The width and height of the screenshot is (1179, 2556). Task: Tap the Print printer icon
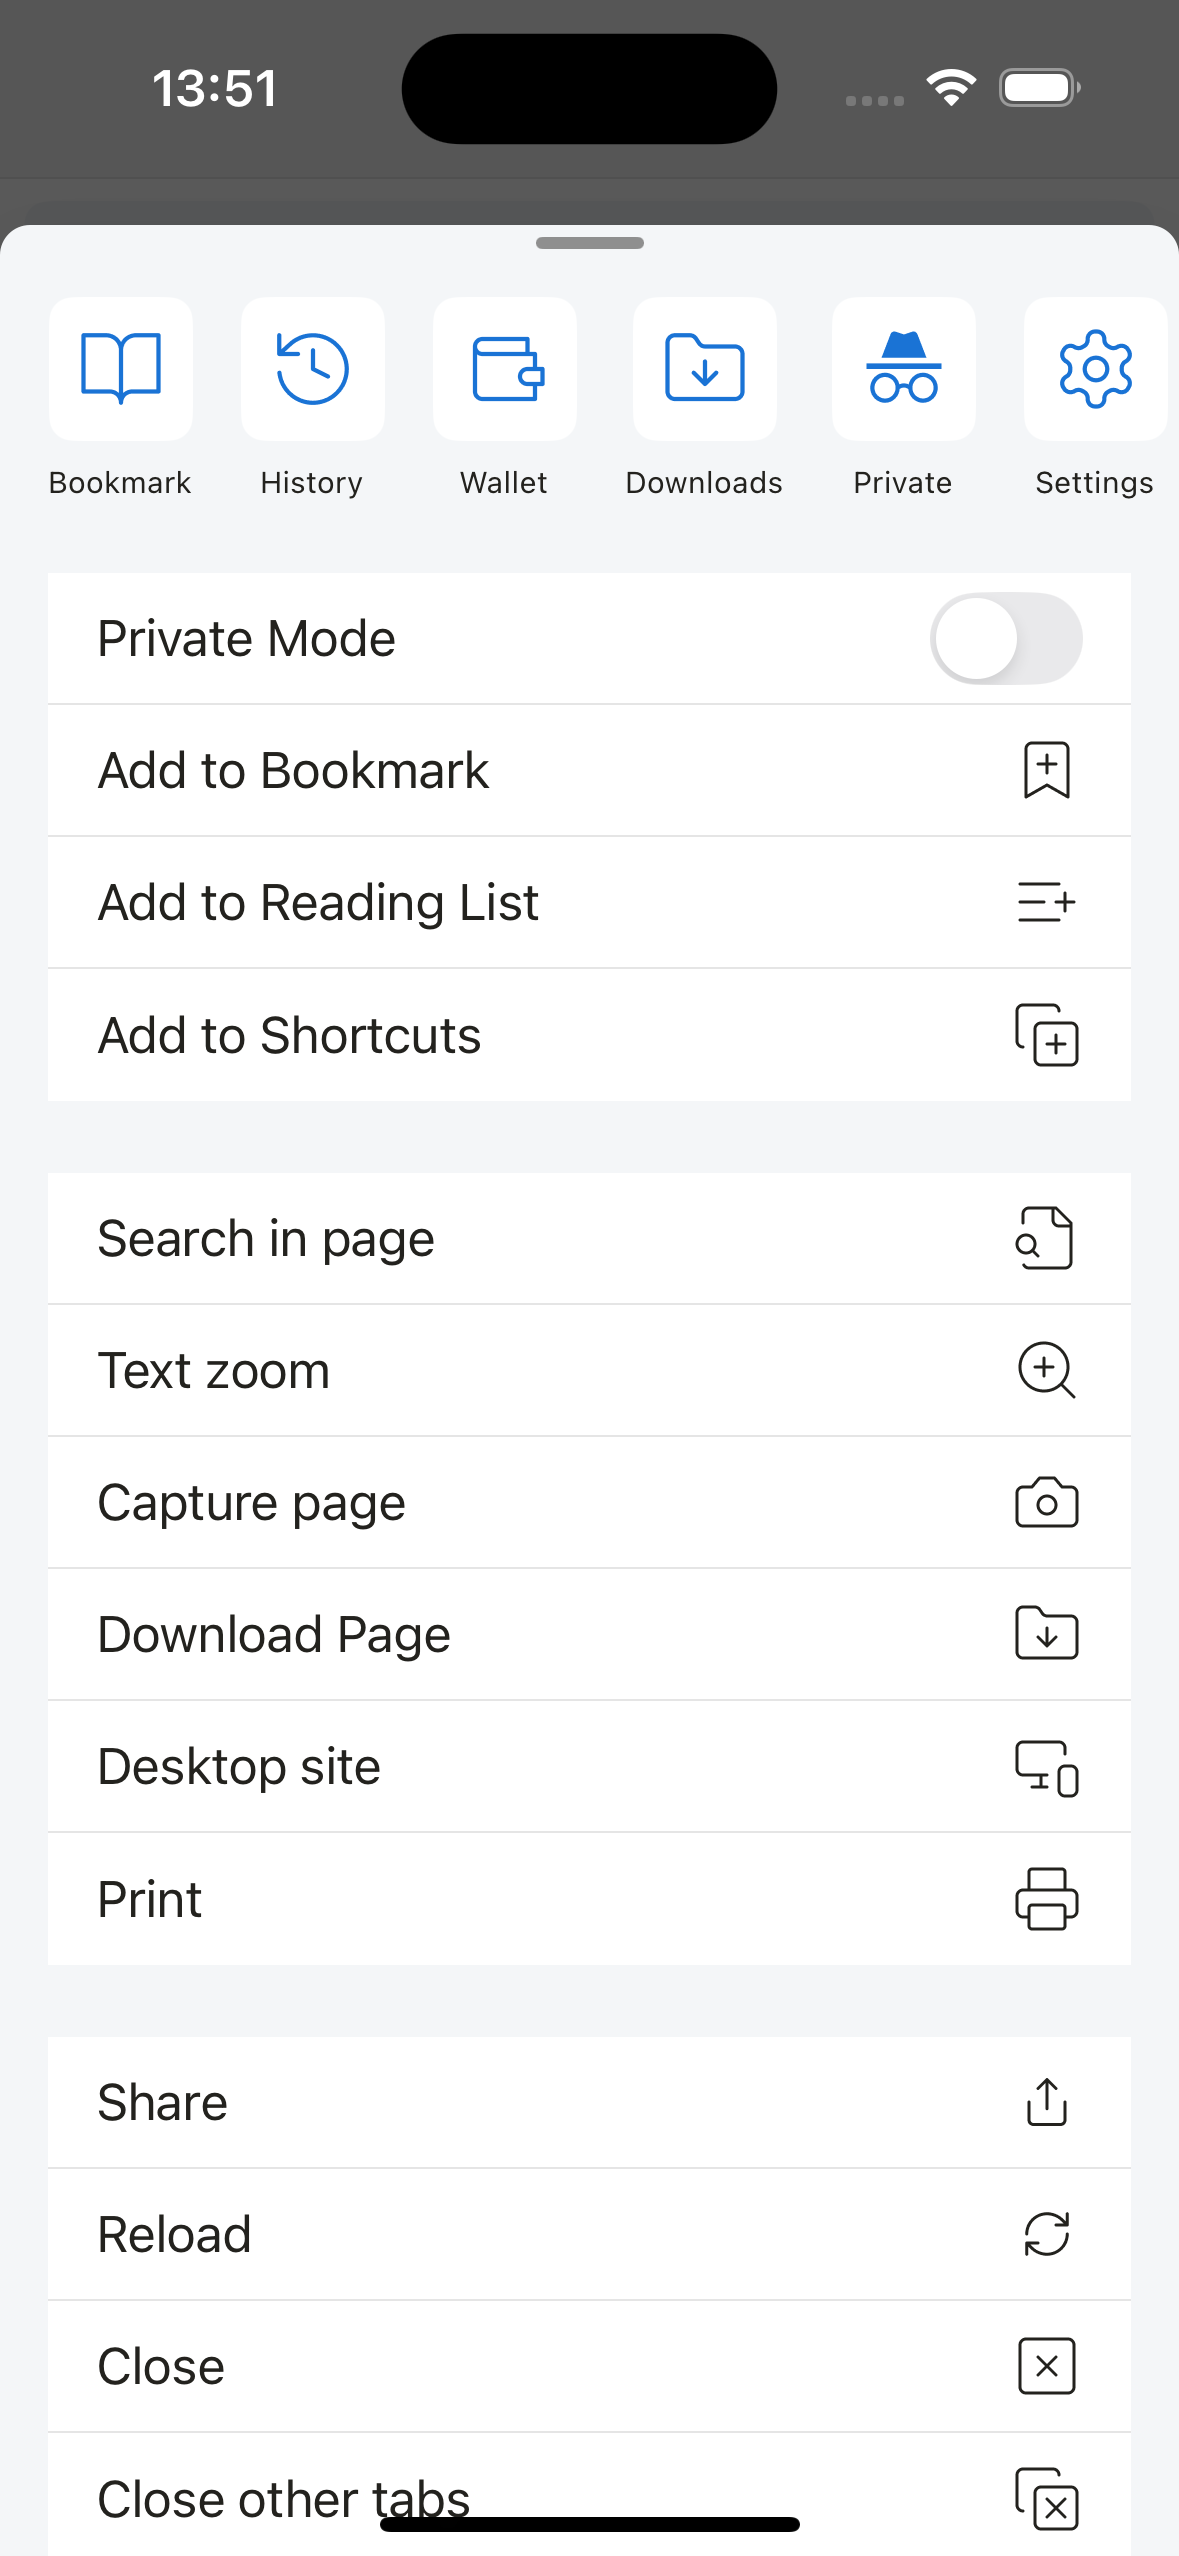pos(1046,1898)
